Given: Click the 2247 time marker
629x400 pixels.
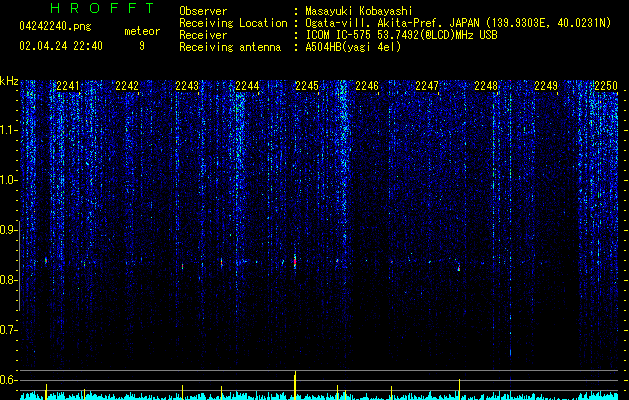Looking at the screenshot, I should [x=427, y=86].
